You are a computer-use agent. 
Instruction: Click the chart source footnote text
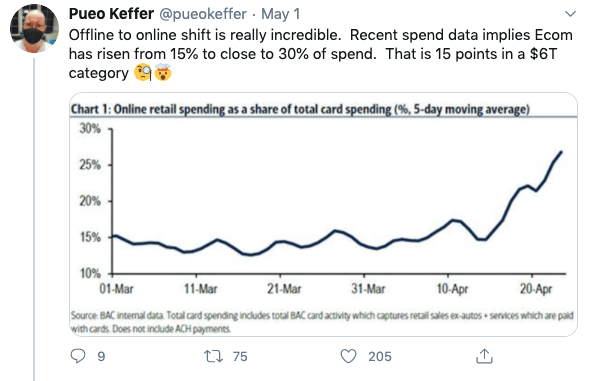point(322,322)
